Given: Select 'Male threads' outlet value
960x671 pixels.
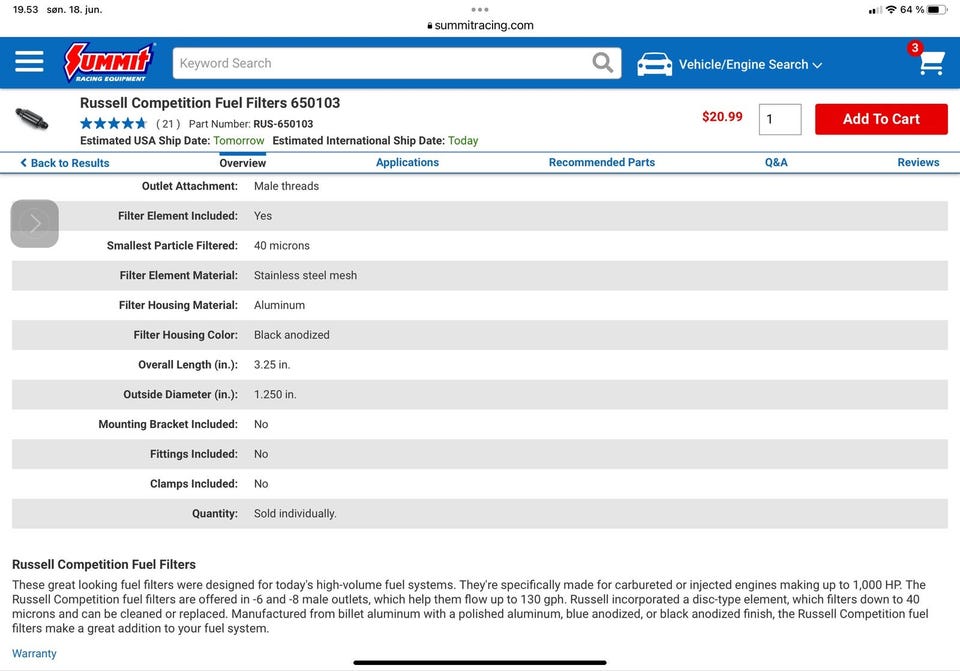Looking at the screenshot, I should tap(287, 186).
